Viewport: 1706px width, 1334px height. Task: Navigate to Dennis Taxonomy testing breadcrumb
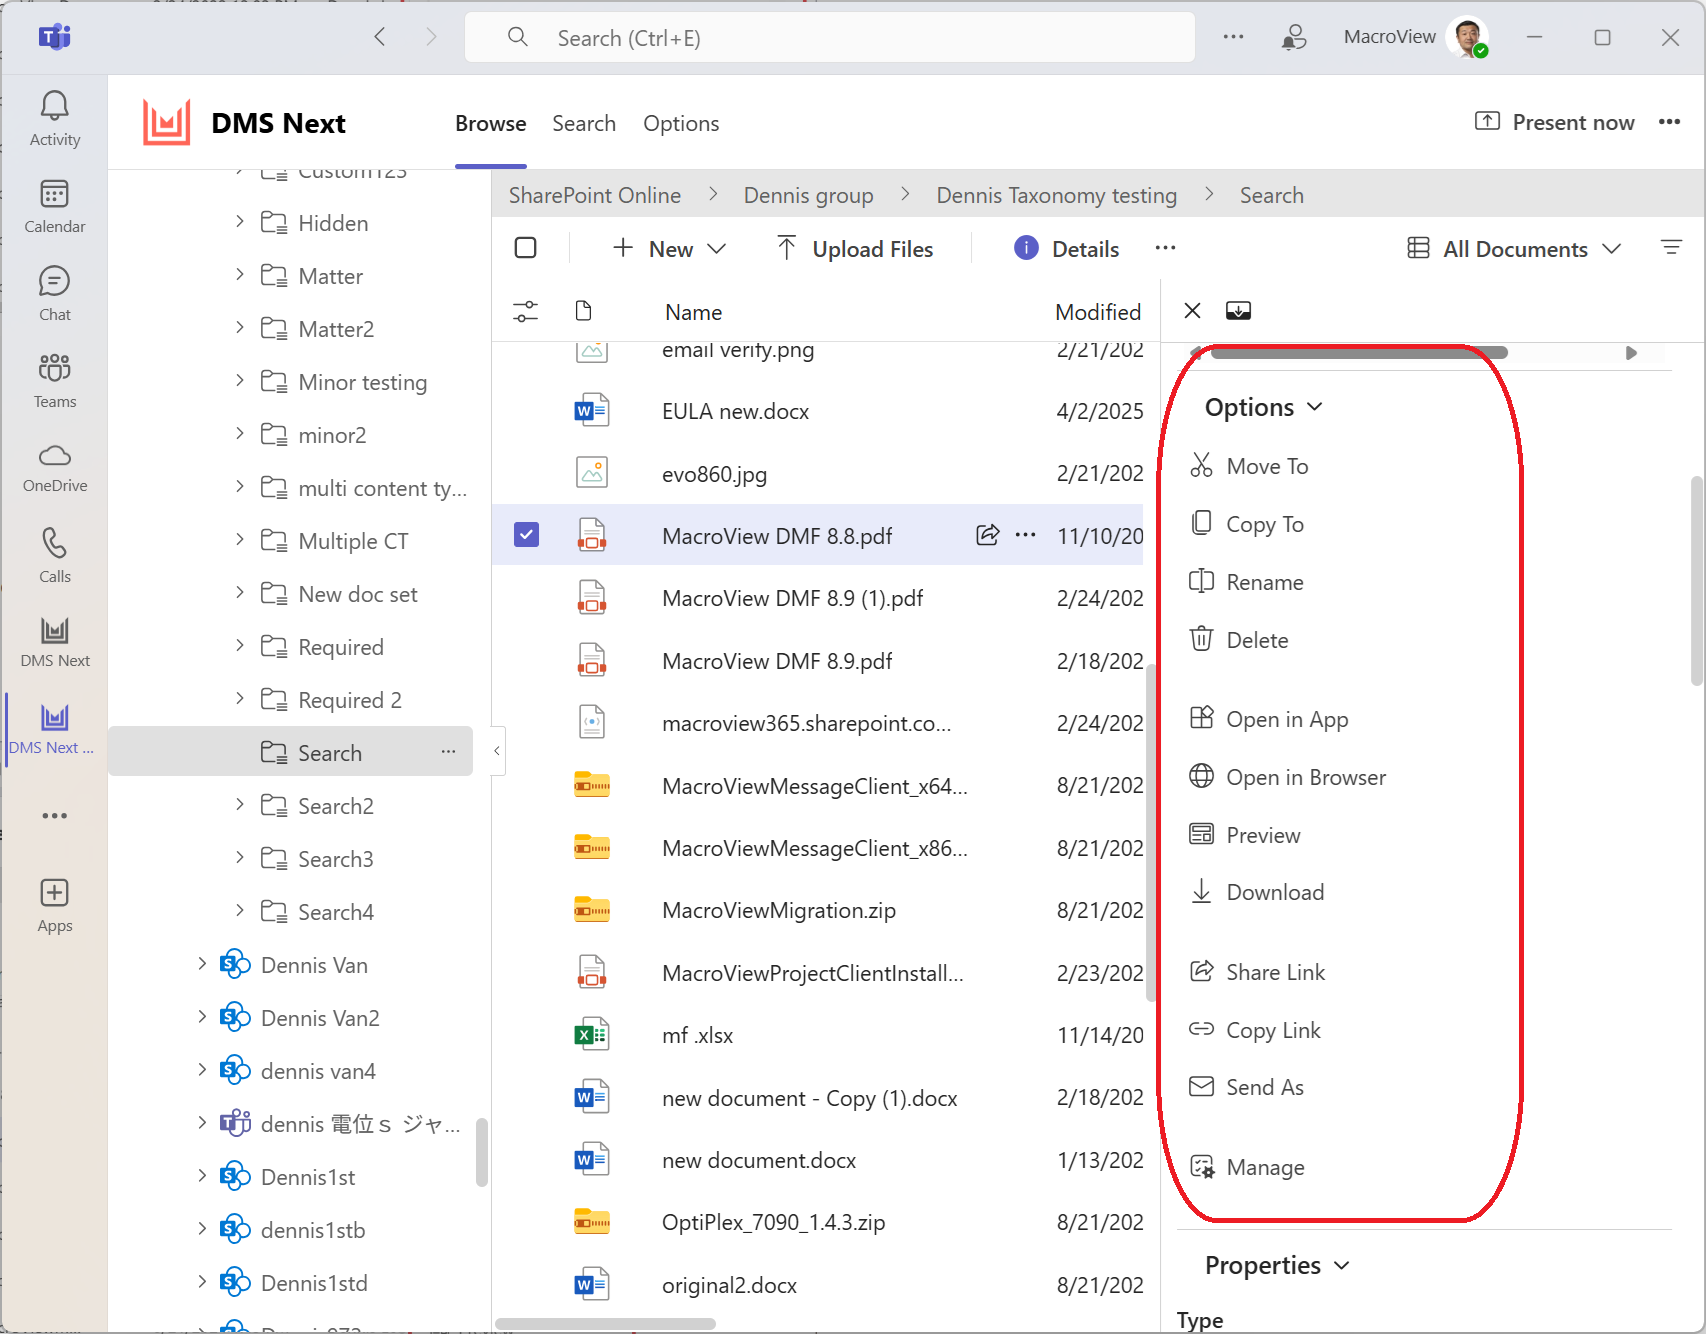click(1057, 195)
